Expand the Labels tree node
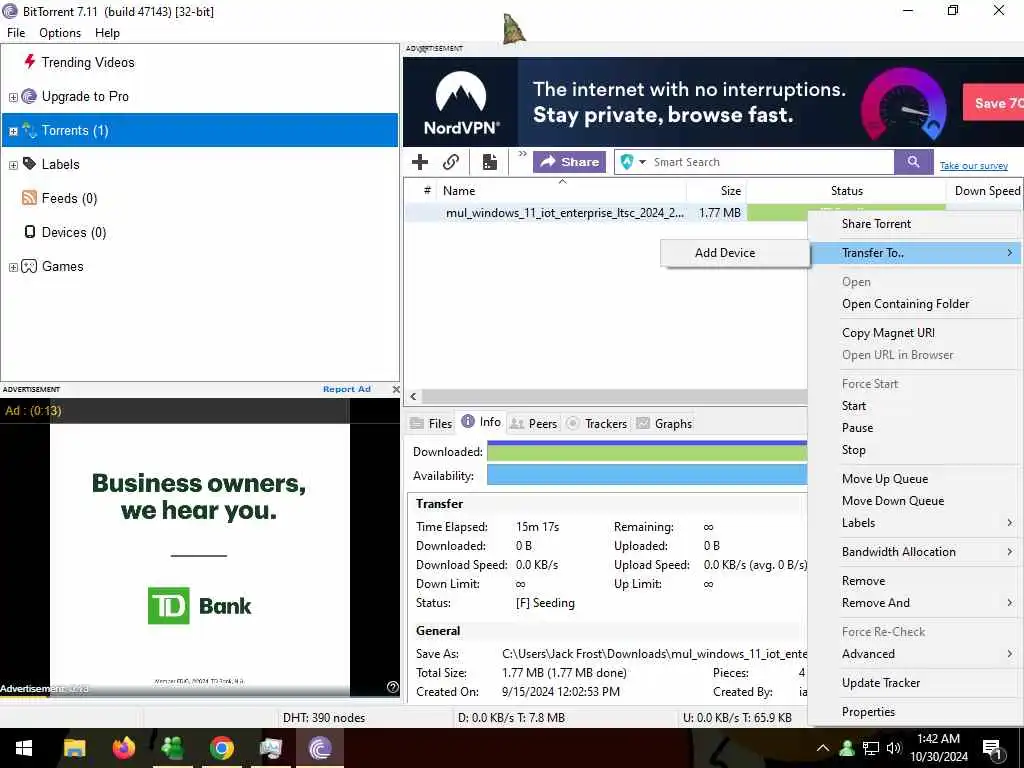 pos(13,165)
